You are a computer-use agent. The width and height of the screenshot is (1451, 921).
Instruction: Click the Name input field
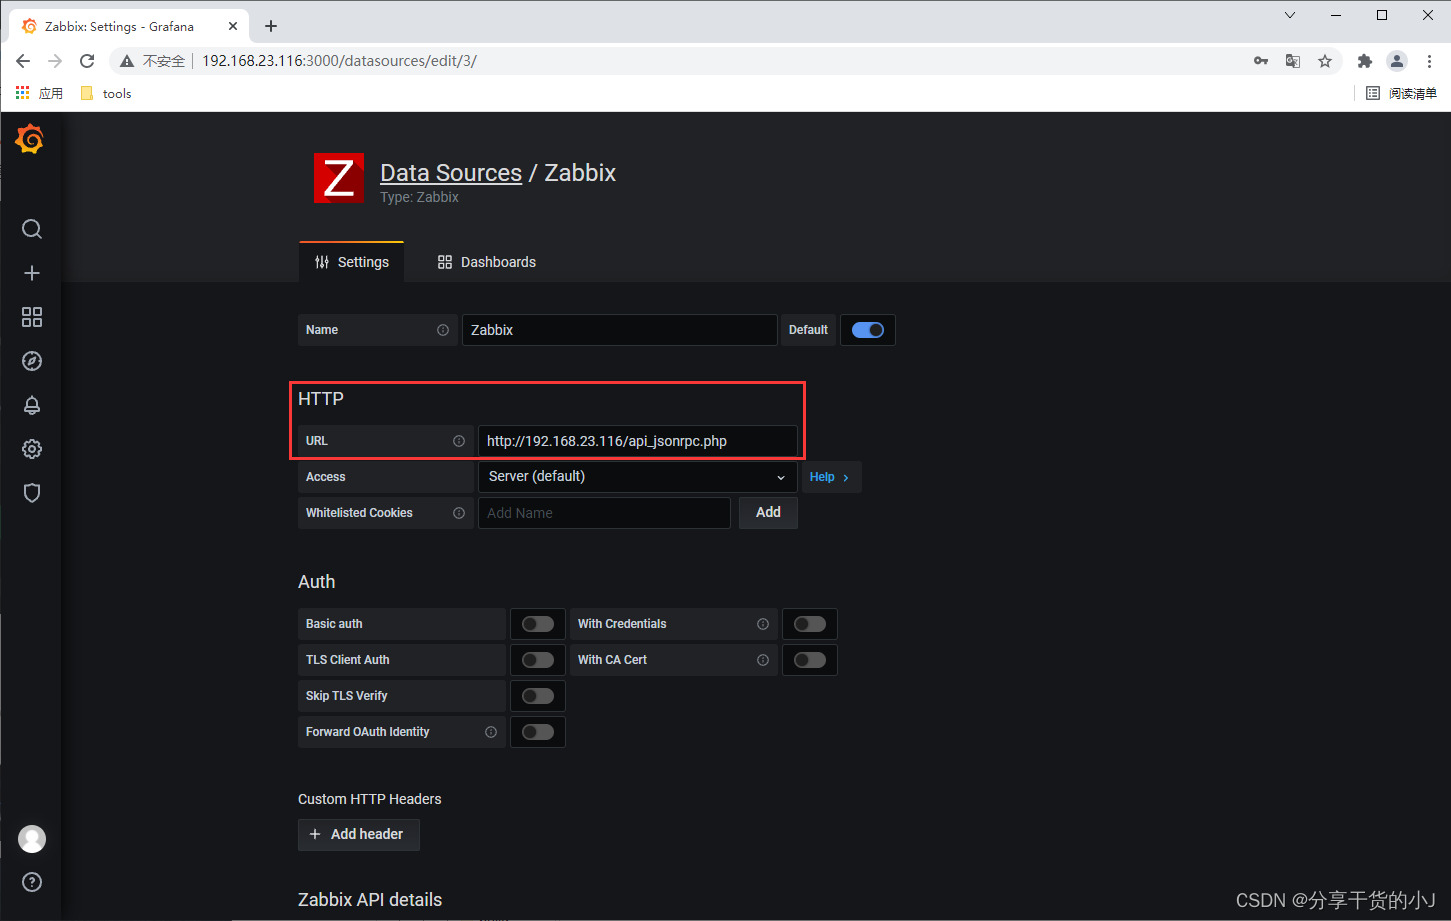[x=620, y=330]
